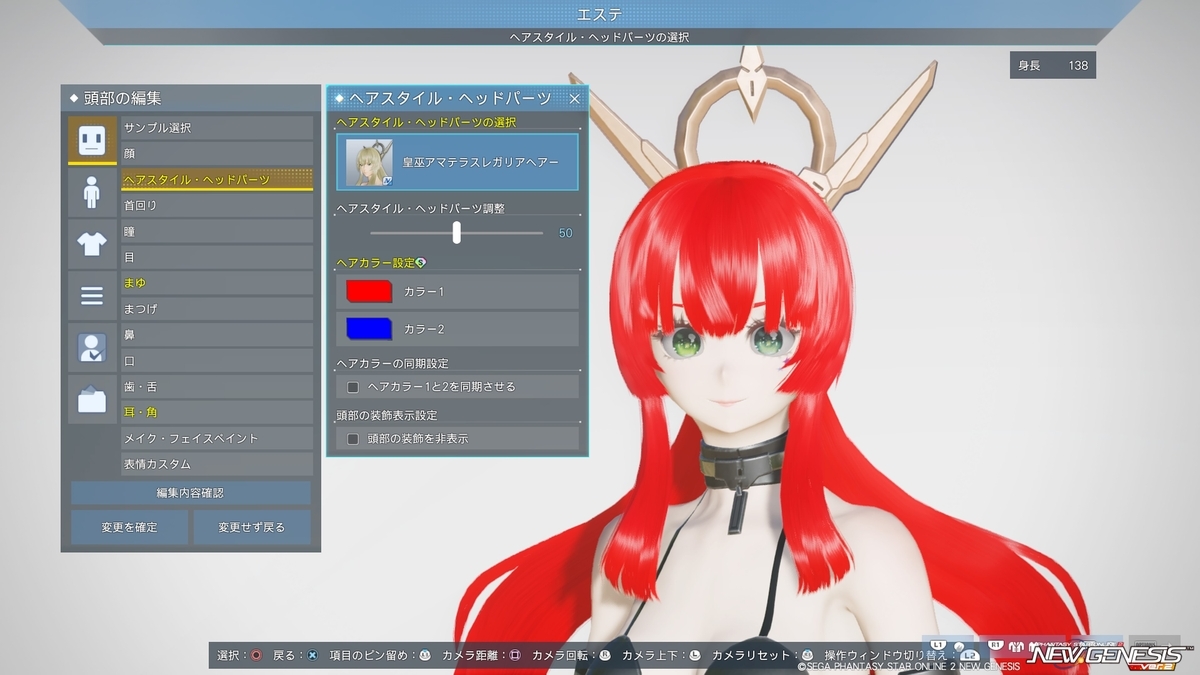Image resolution: width=1200 pixels, height=675 pixels.
Task: Select まゆ in the head menu
Action: (x=217, y=283)
